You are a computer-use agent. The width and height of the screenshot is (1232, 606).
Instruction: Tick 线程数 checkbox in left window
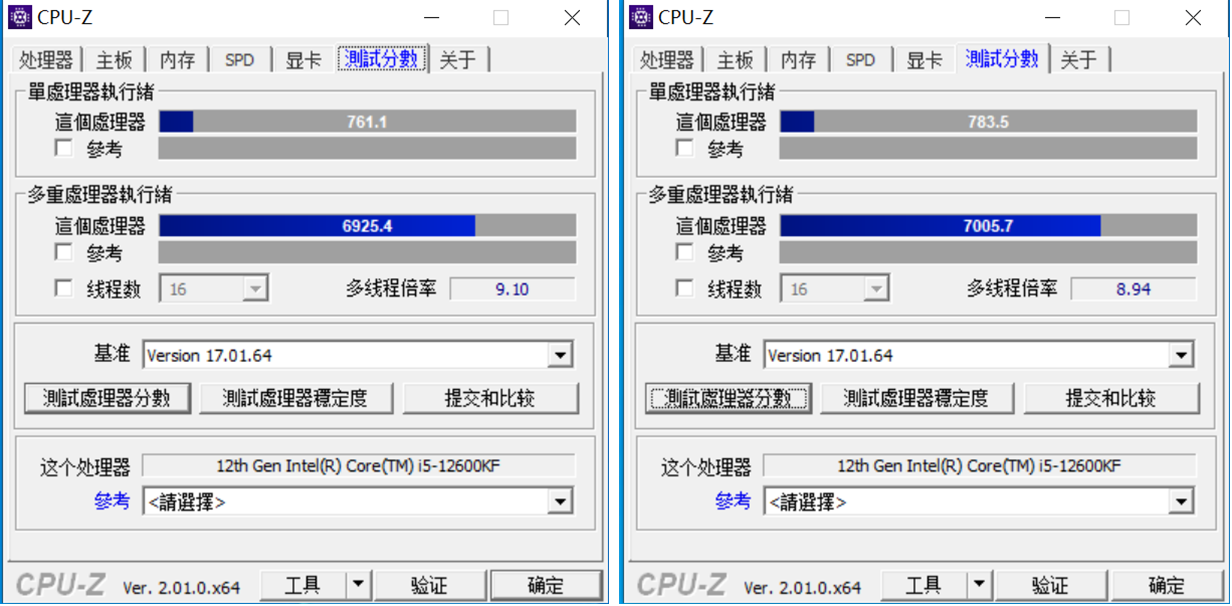tap(64, 289)
